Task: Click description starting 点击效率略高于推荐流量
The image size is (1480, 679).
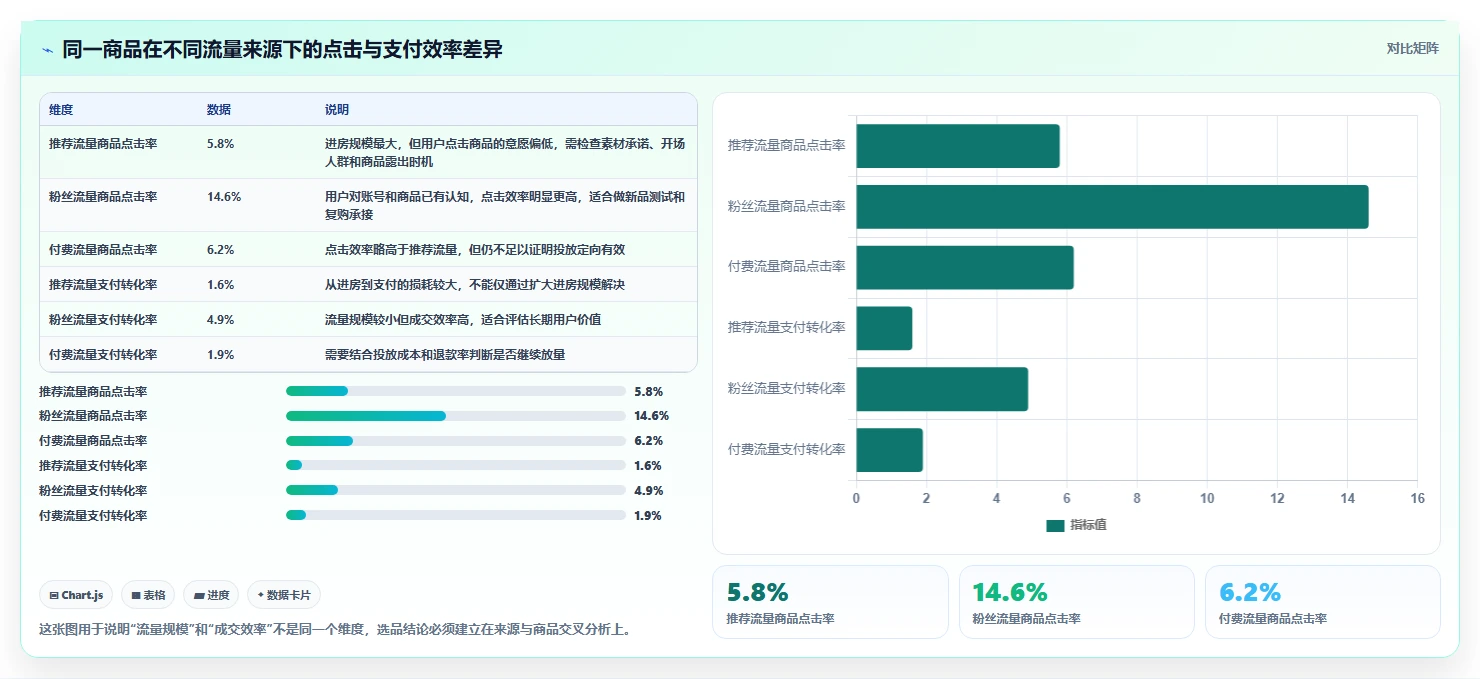Action: coord(475,250)
